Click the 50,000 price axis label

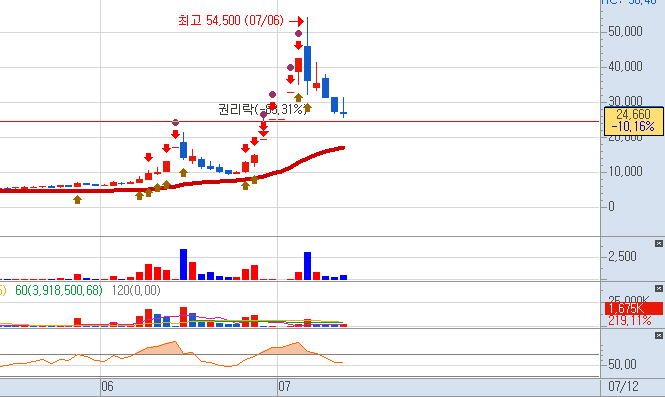625,31
